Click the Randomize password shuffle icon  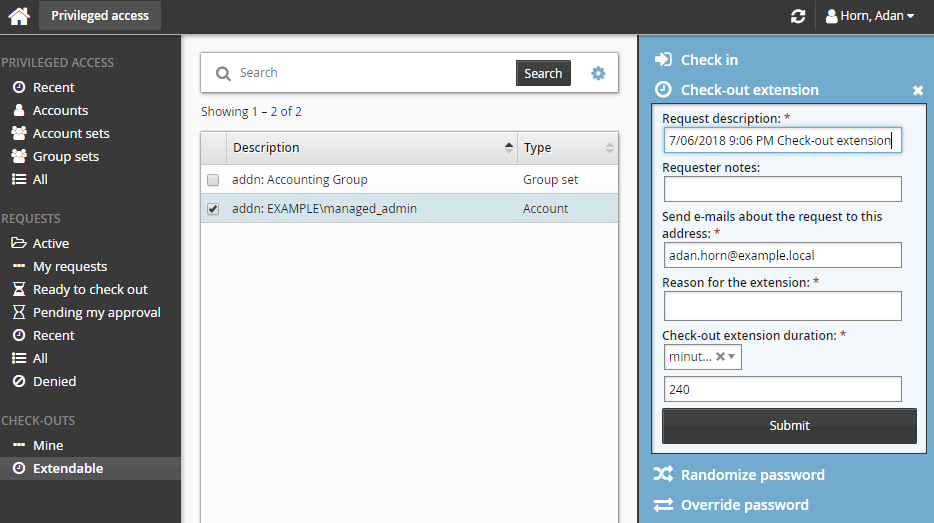pos(662,474)
